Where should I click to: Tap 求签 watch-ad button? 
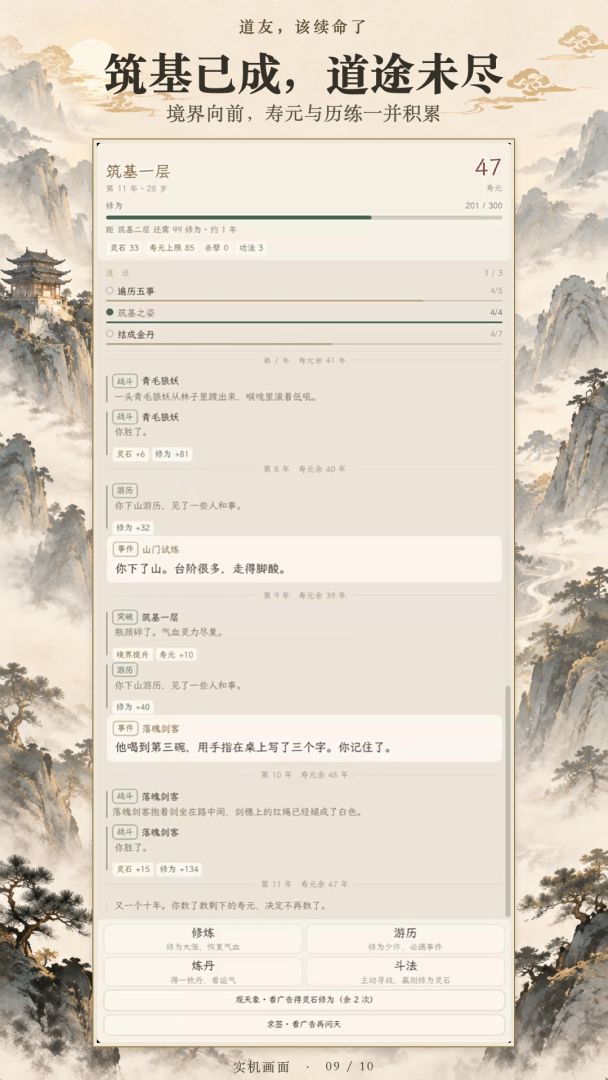click(x=304, y=1024)
